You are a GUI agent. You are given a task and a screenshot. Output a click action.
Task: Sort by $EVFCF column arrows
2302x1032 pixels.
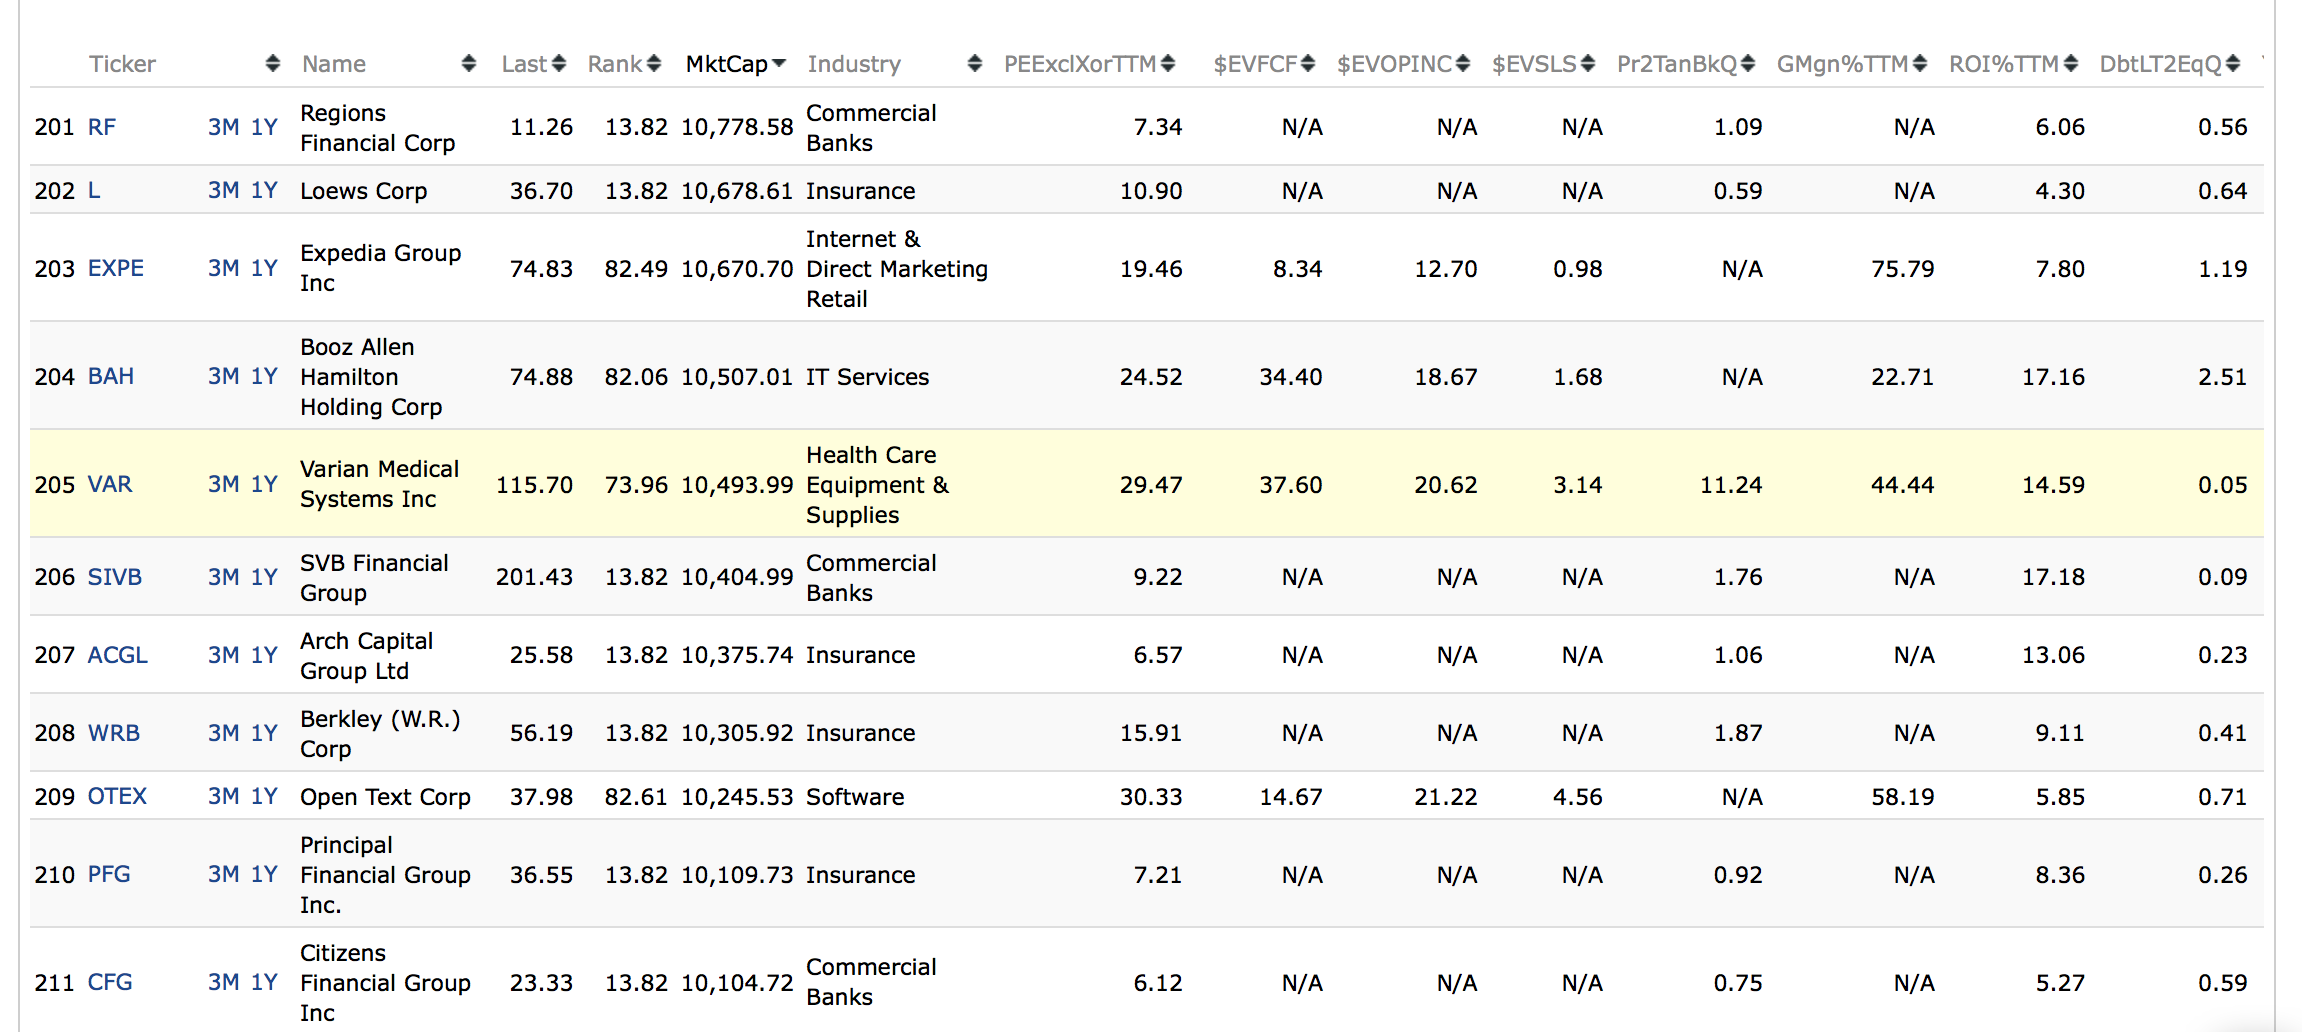tap(1308, 64)
